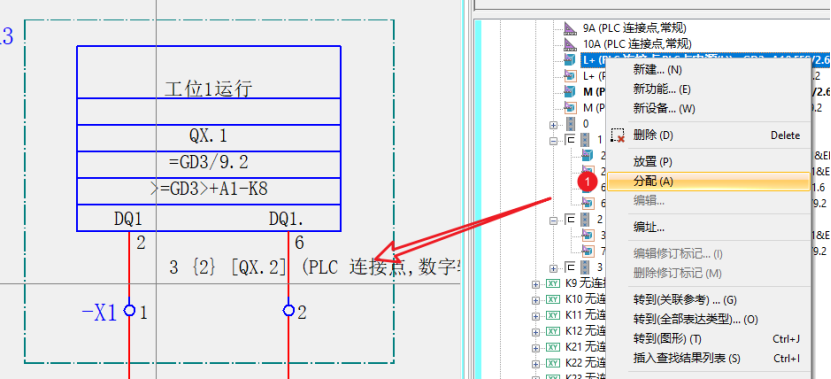Click the 工位1运行 text in the PLC box
Viewport: 831px width, 379px height.
coord(208,89)
